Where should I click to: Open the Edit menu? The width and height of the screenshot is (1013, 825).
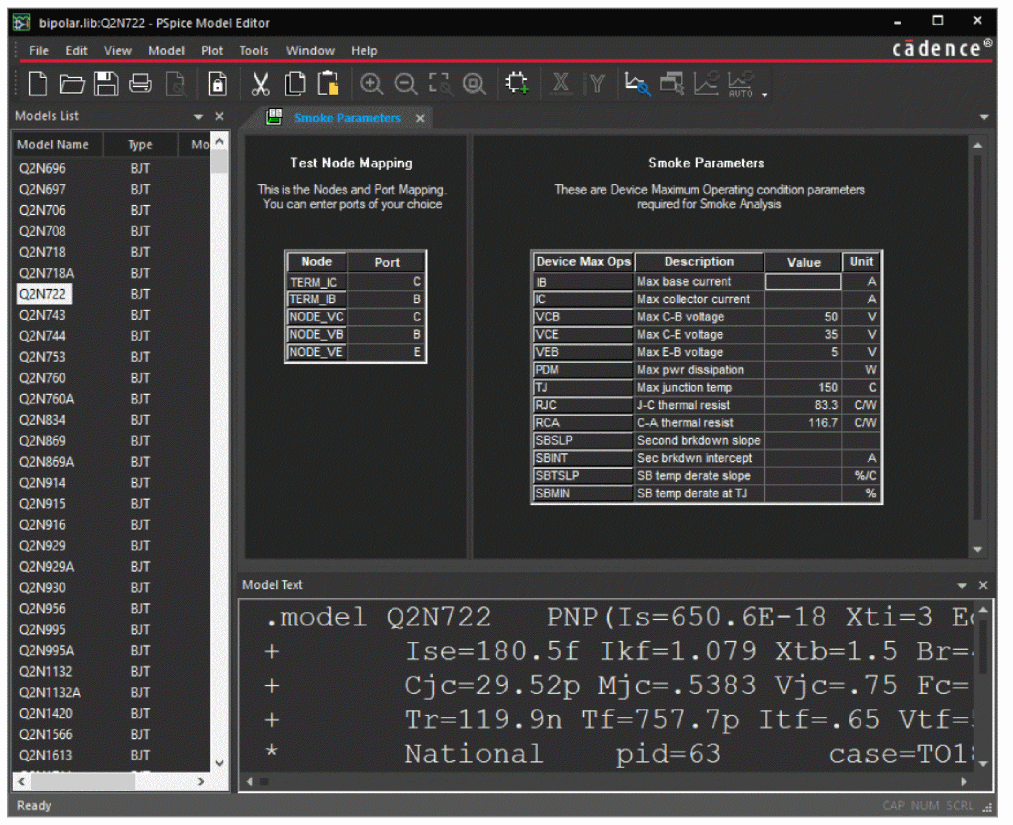76,50
